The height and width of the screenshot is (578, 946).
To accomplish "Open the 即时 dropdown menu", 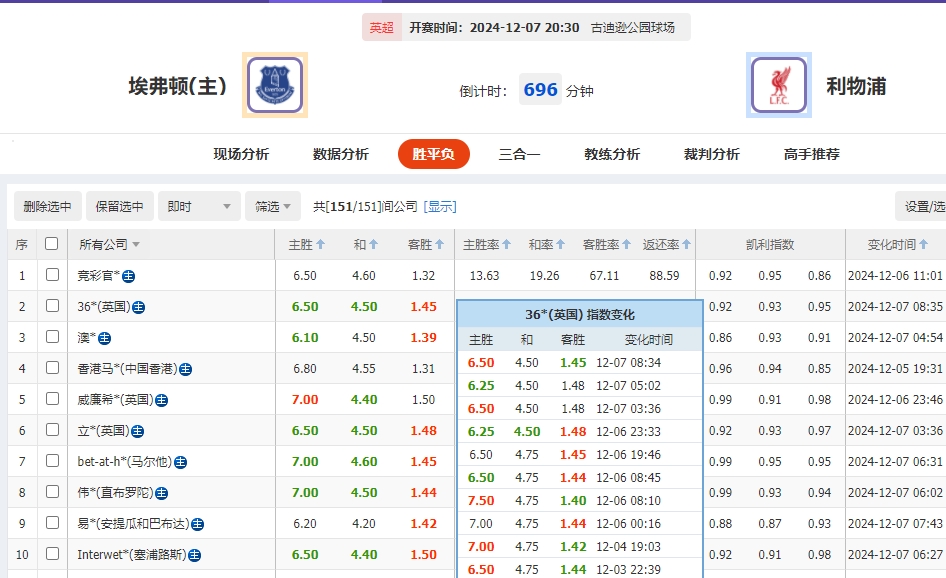I will coord(198,205).
